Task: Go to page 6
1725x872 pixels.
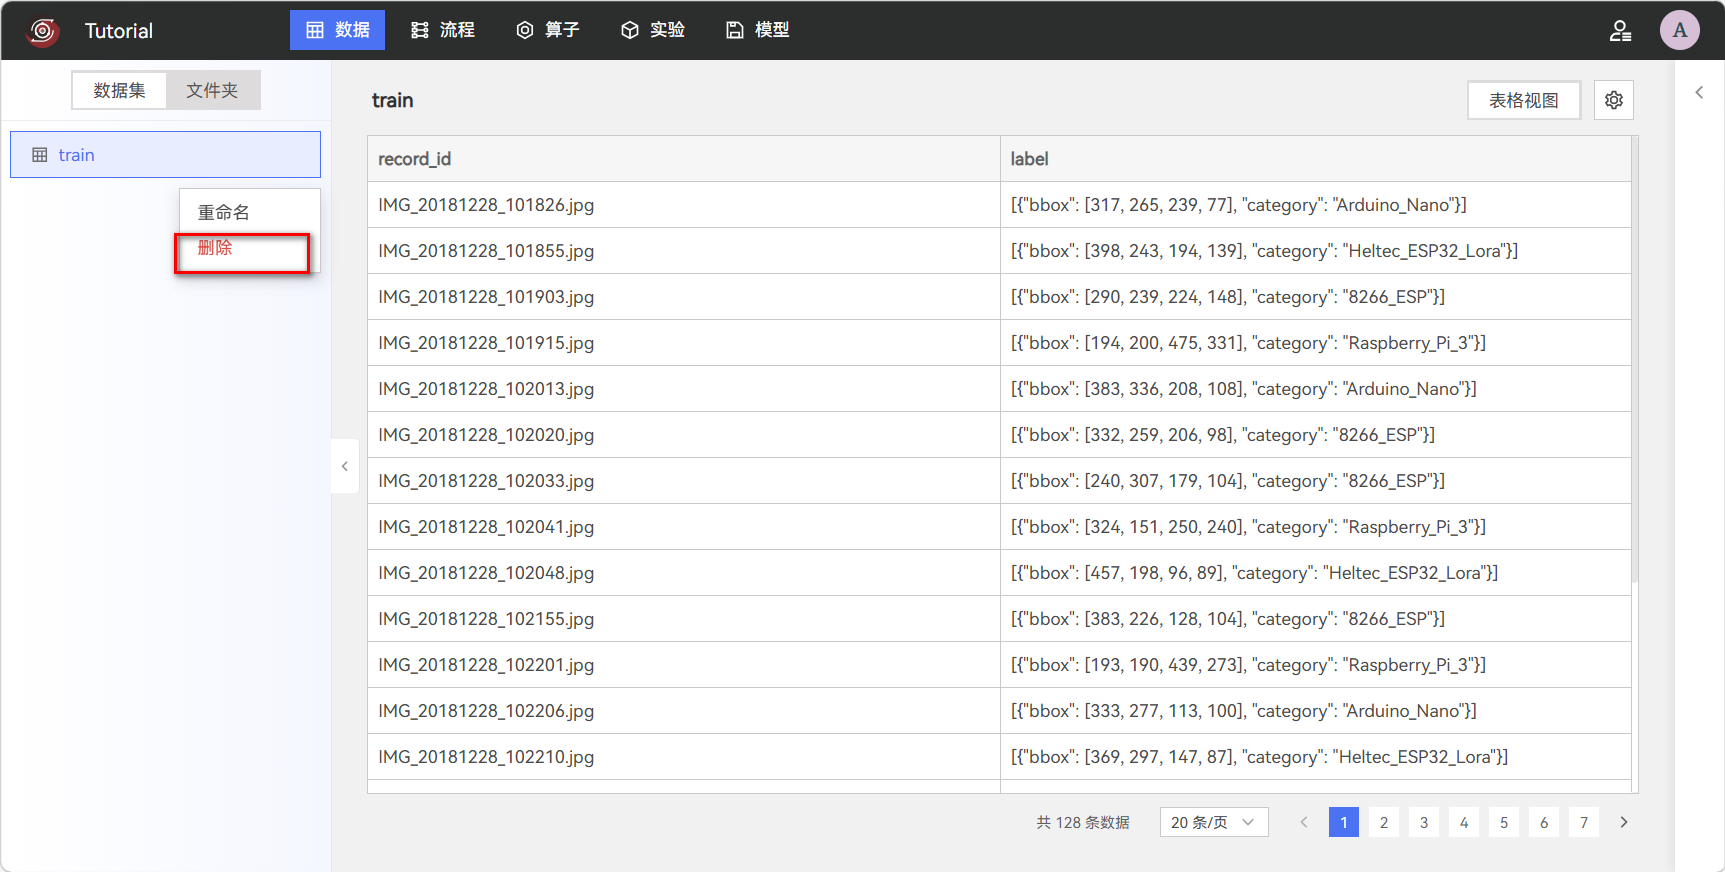Action: 1544,822
